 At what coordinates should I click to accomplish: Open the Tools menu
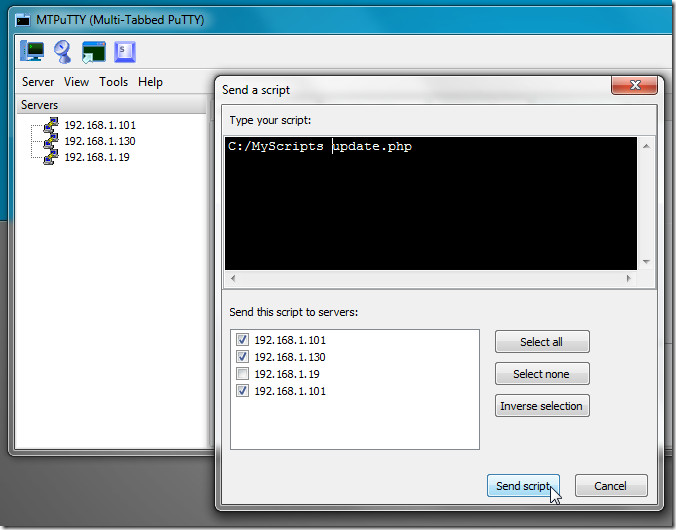coord(113,82)
